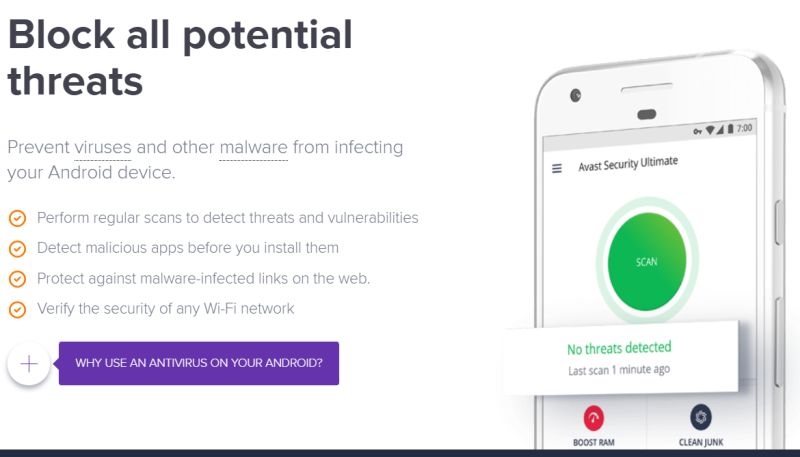This screenshot has width=800, height=457.
Task: Click the checkmark beside 'Perform regular scans'
Action: pyautogui.click(x=17, y=218)
